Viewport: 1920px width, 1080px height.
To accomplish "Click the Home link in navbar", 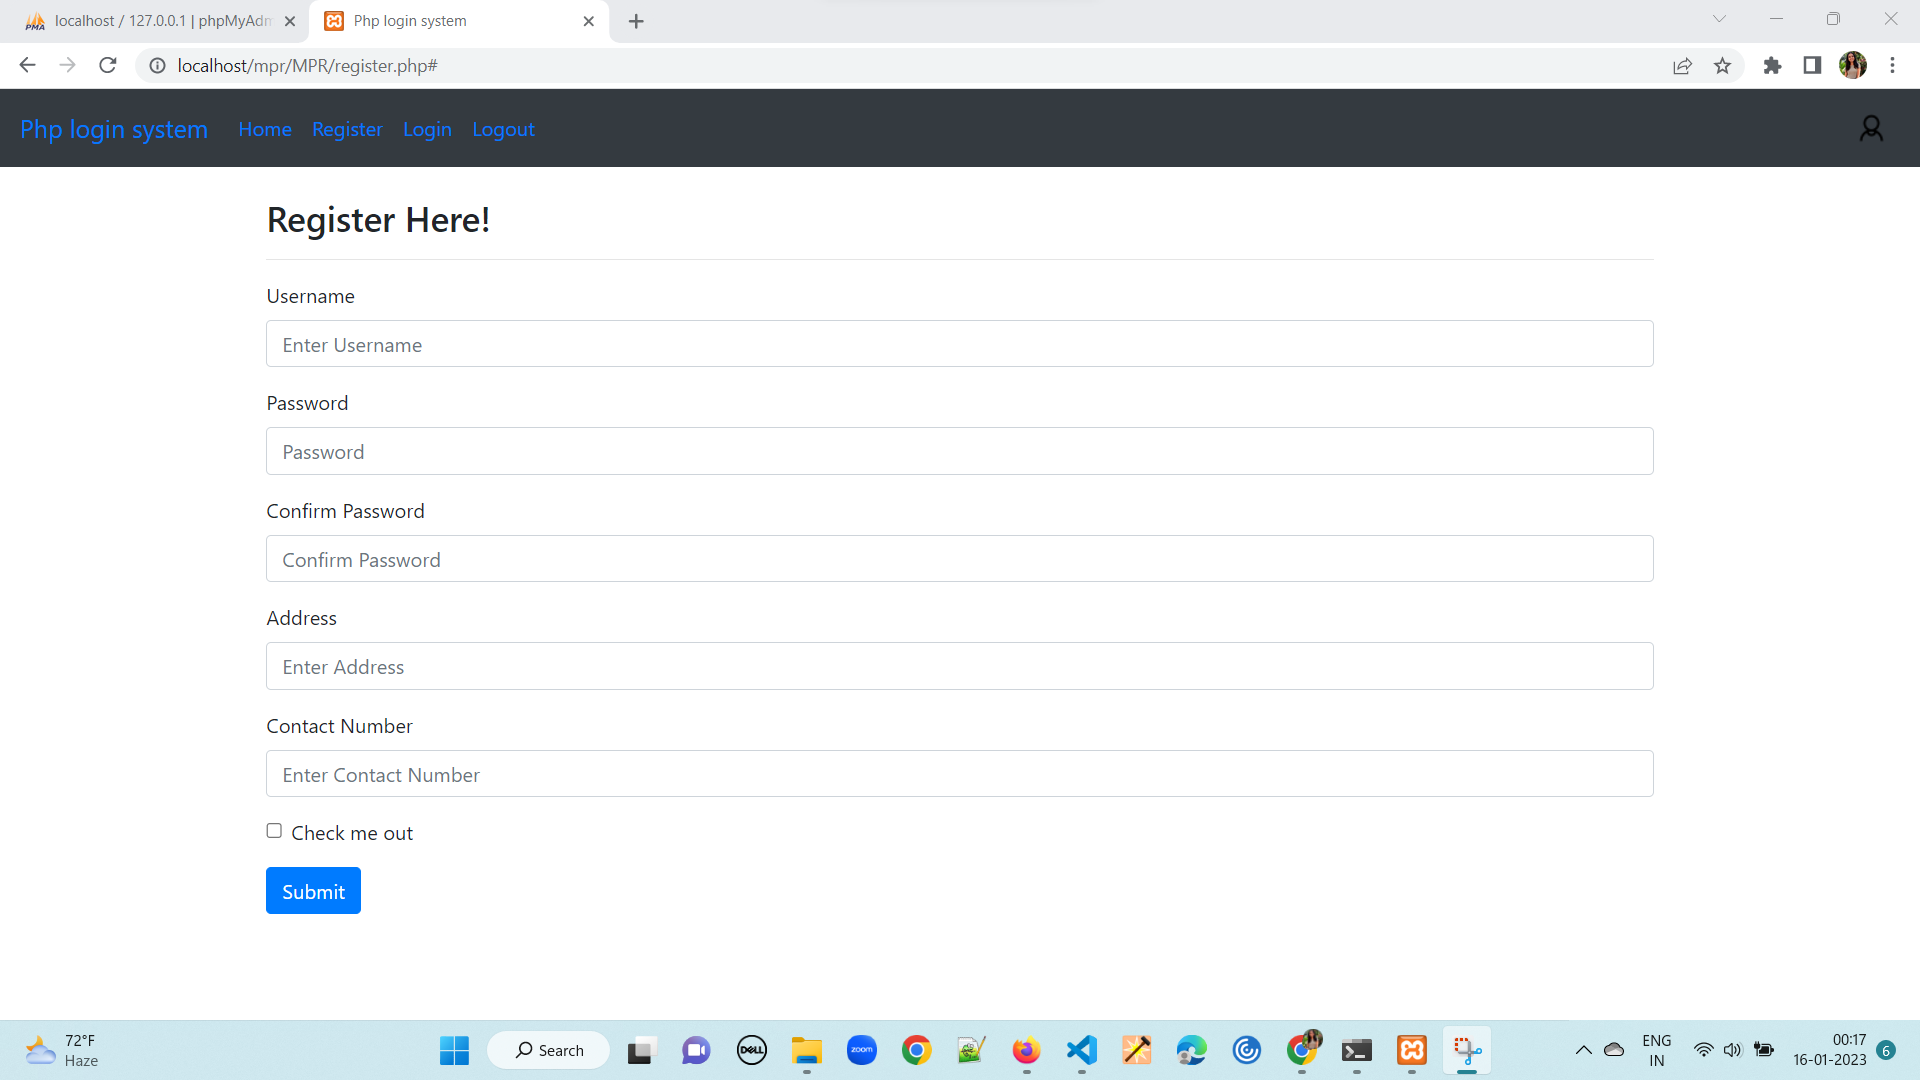I will point(265,129).
